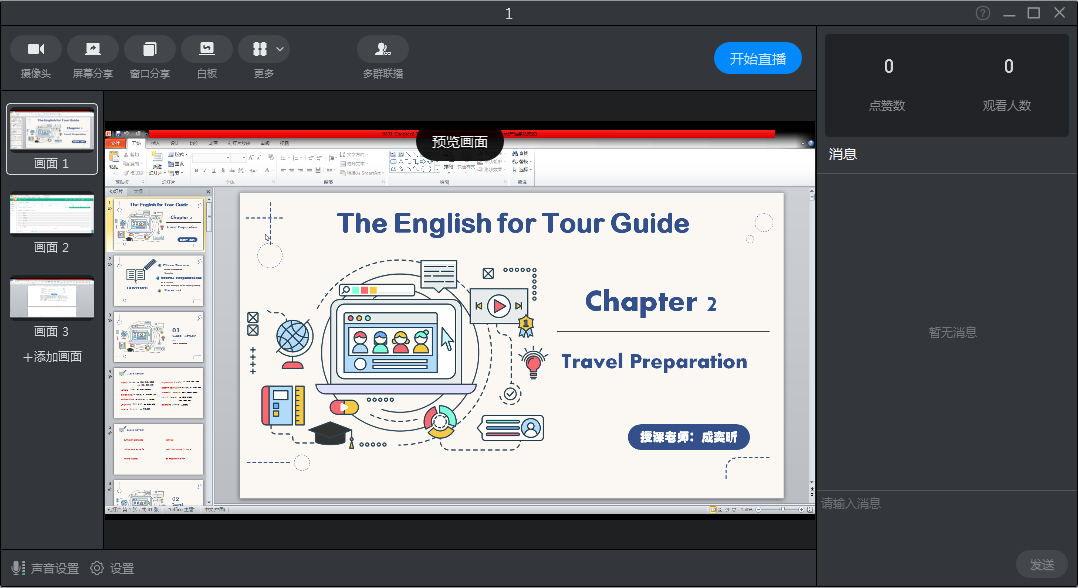Open the gear 设置 settings

click(x=112, y=568)
